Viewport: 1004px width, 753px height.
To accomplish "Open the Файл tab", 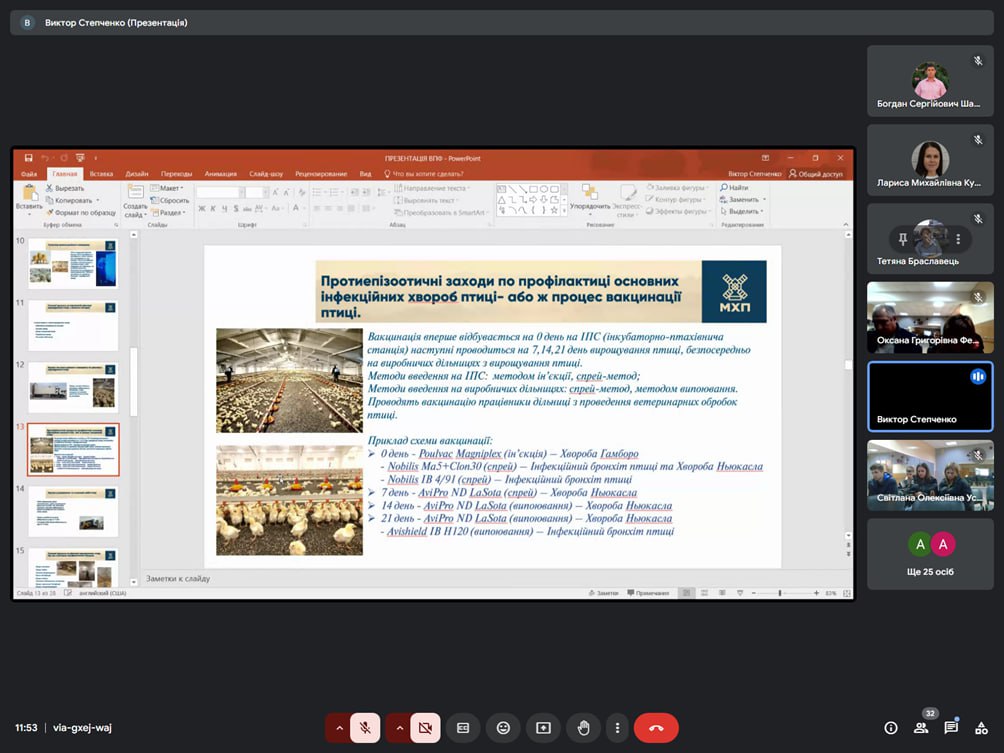I will pos(29,174).
